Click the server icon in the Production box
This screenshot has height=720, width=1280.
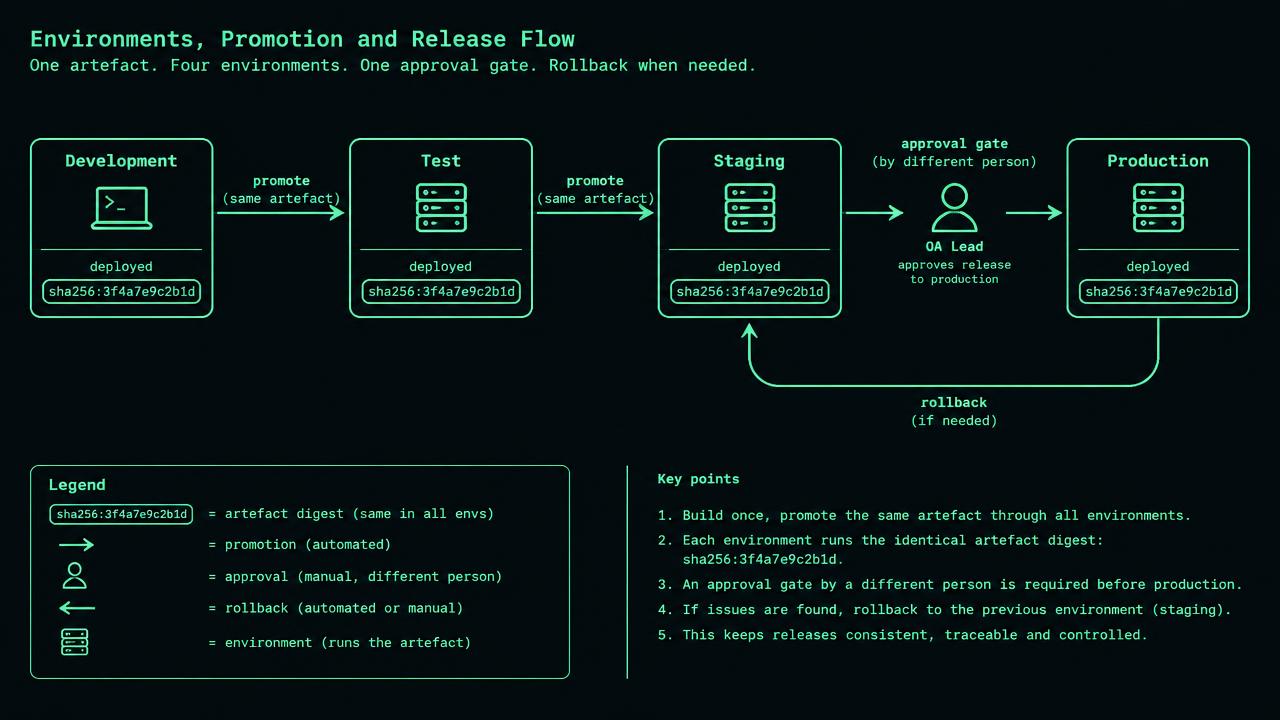tap(1158, 208)
